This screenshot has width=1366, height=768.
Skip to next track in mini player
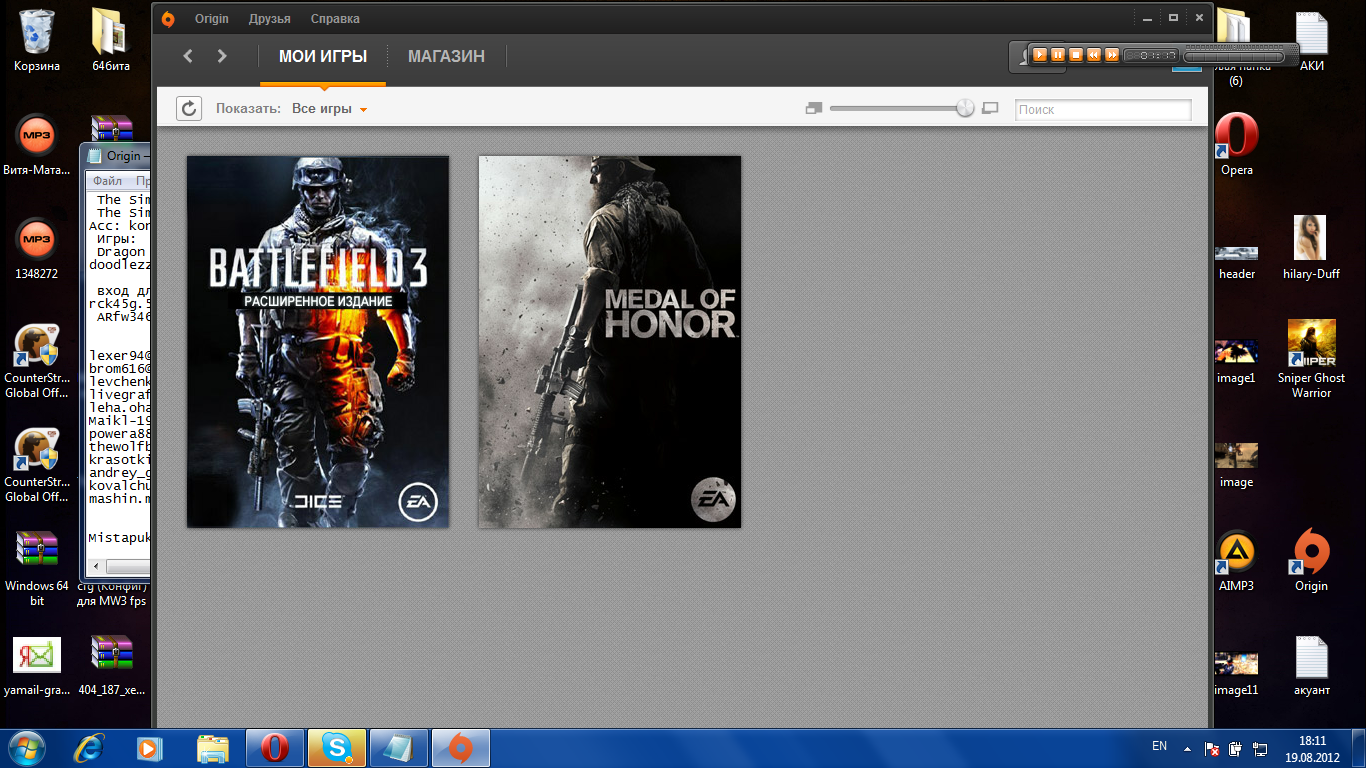(x=1112, y=55)
